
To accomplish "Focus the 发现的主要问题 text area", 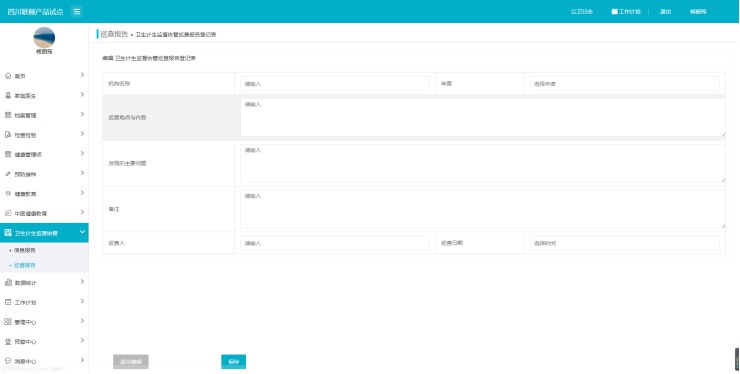I will coord(483,163).
